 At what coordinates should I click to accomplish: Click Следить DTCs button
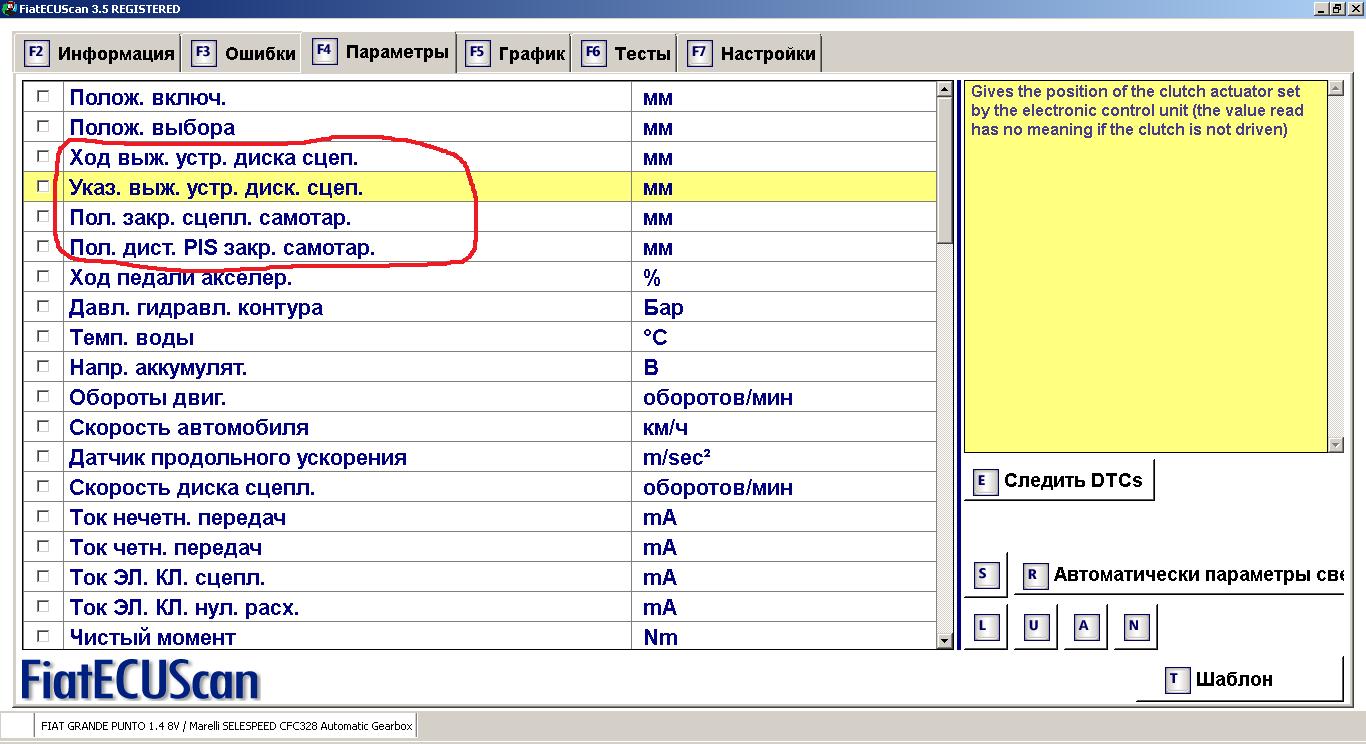click(1059, 481)
